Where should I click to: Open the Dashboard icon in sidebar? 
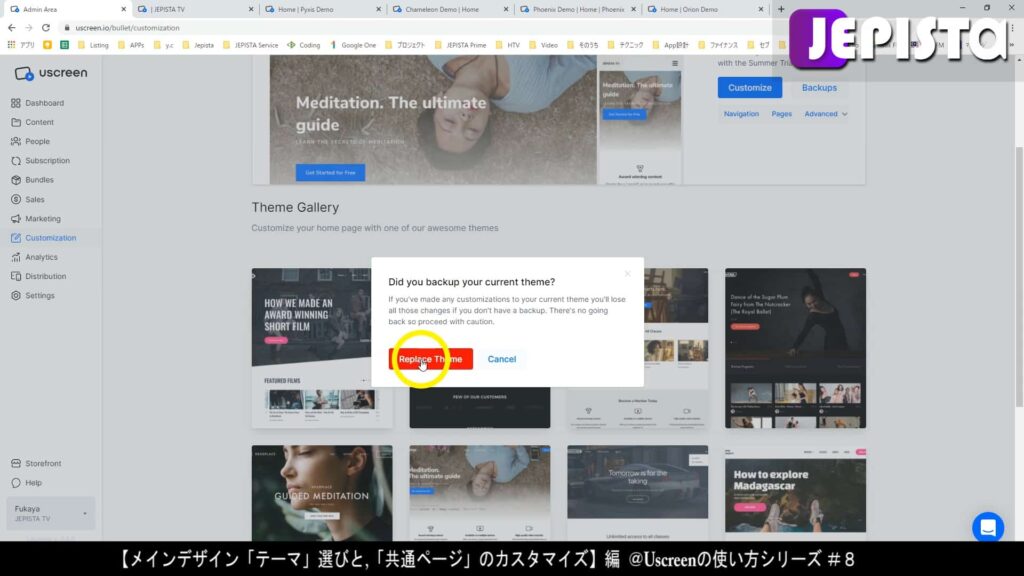pos(16,103)
